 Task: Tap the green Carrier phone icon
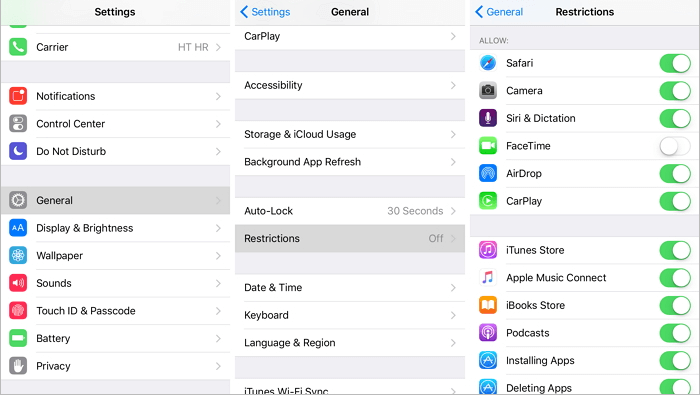point(18,47)
